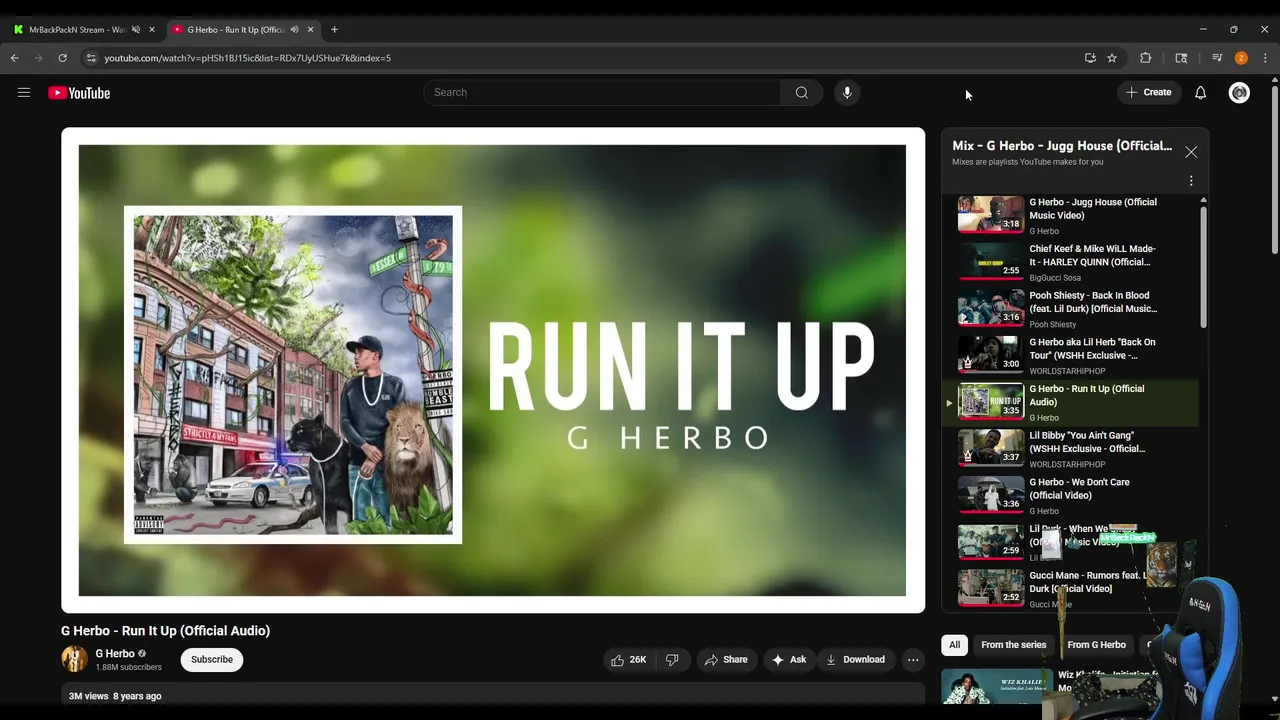1280x720 pixels.
Task: Like the video with thumbs up
Action: point(629,660)
